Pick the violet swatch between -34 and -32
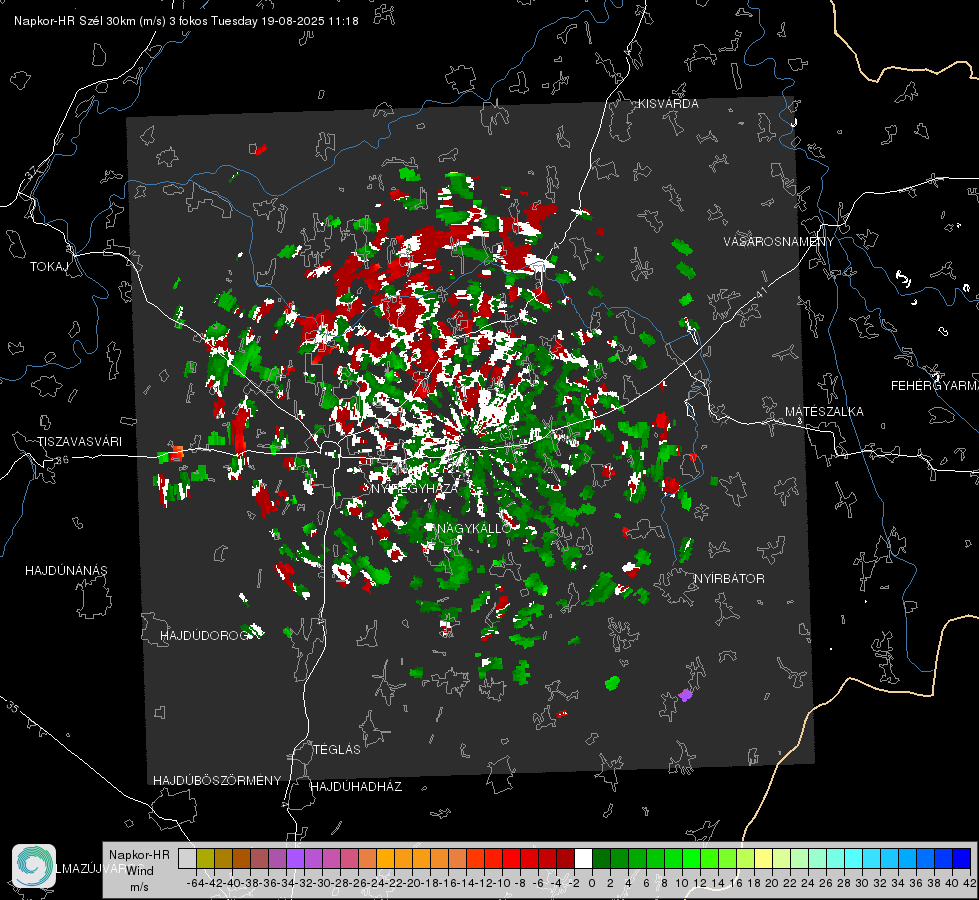Viewport: 979px width, 900px height. coord(295,859)
